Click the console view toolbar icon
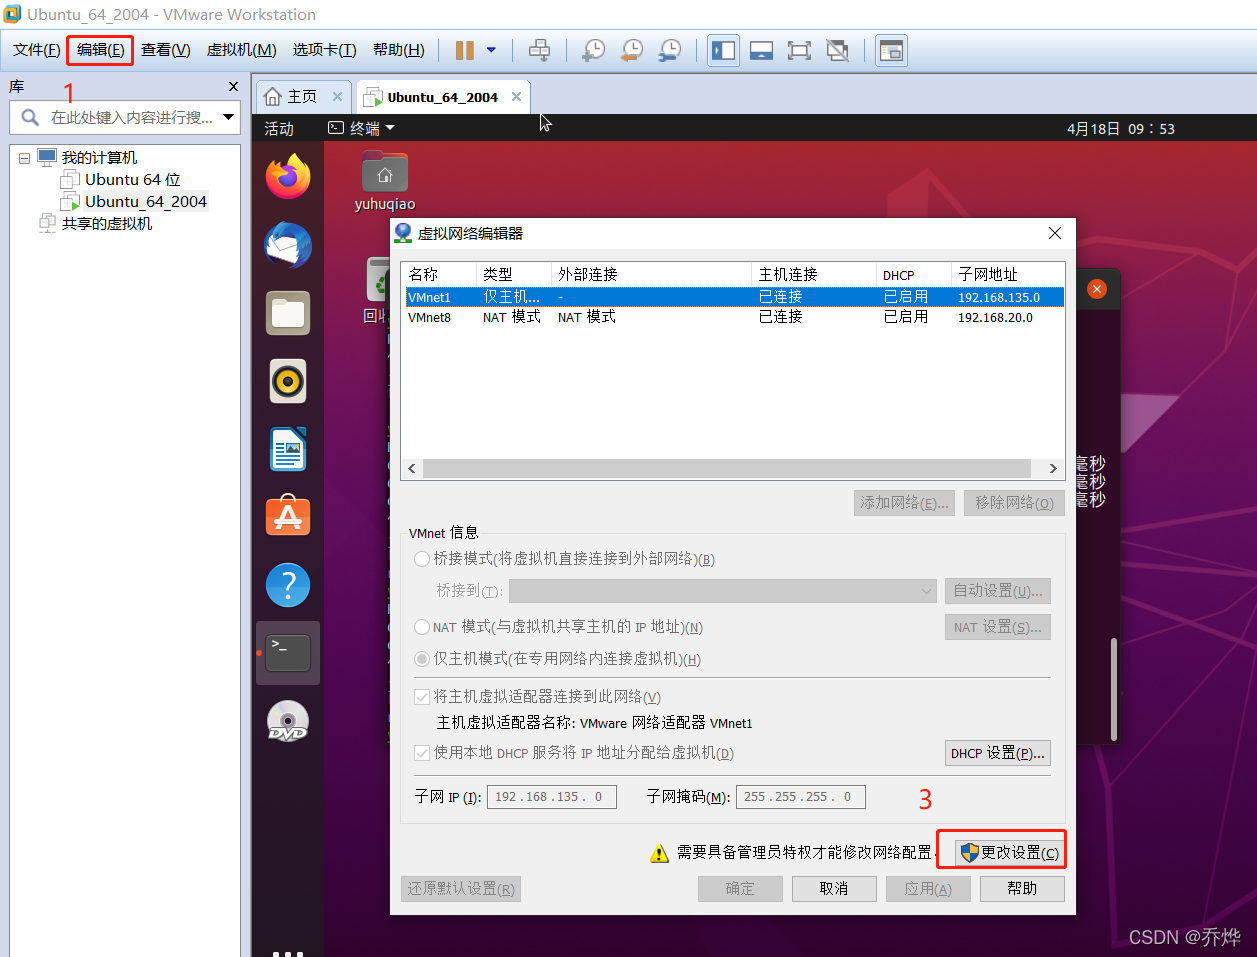This screenshot has width=1257, height=957. [x=891, y=50]
